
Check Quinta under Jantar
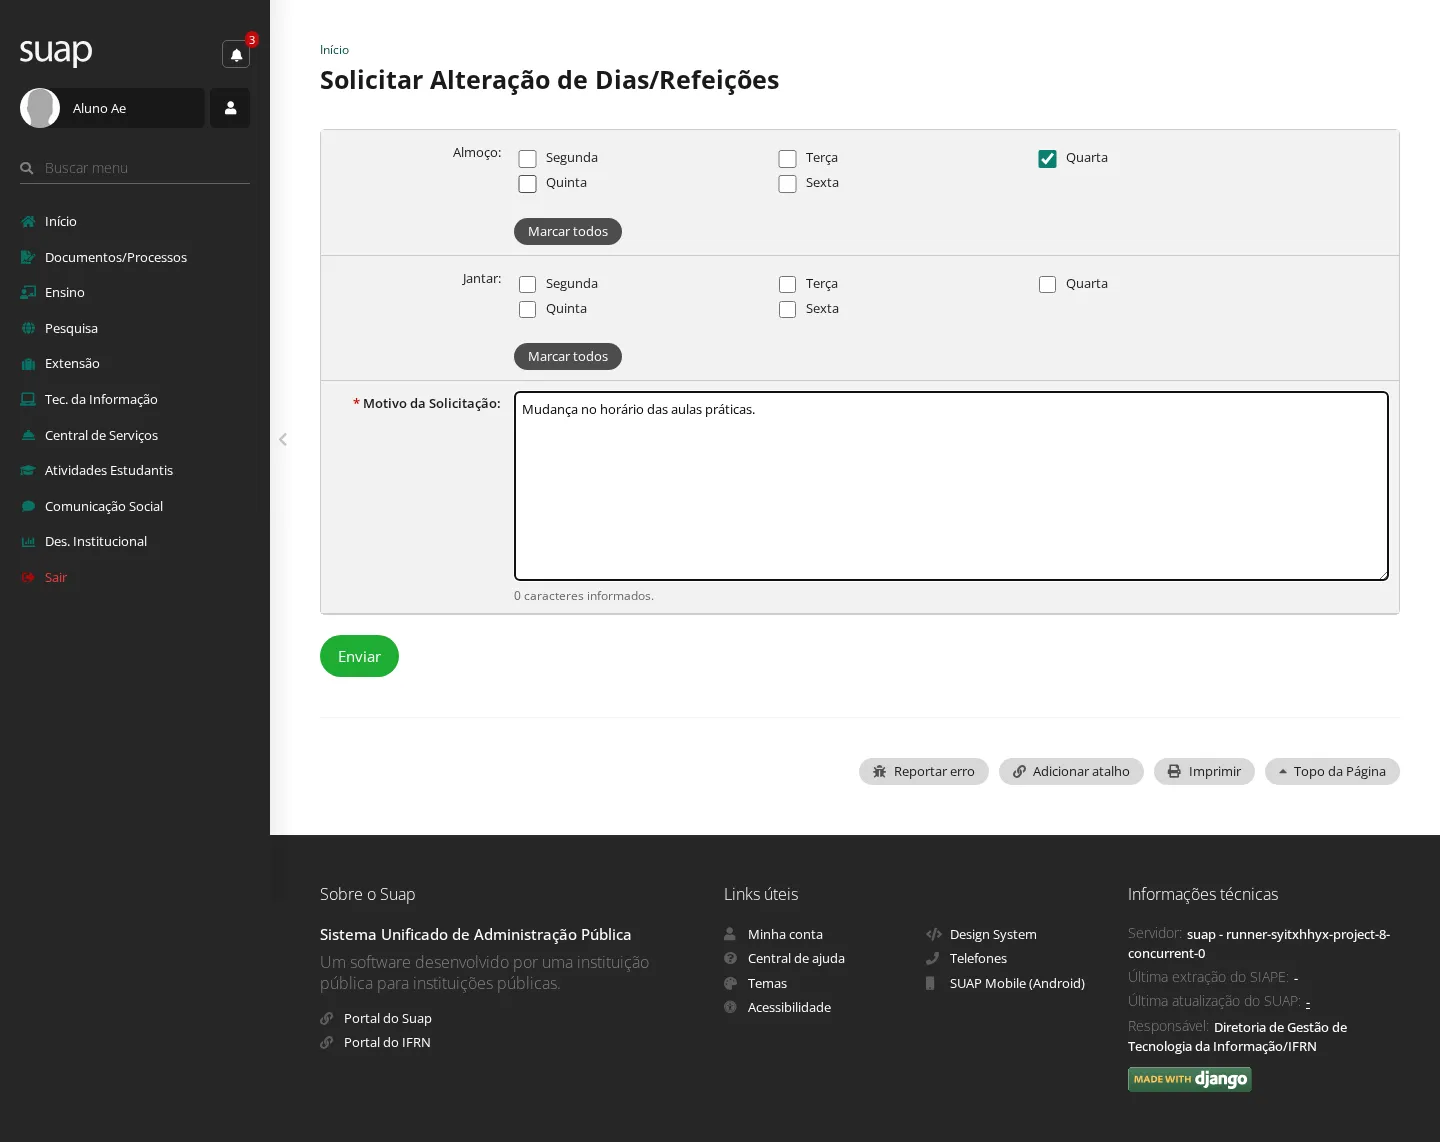[528, 309]
